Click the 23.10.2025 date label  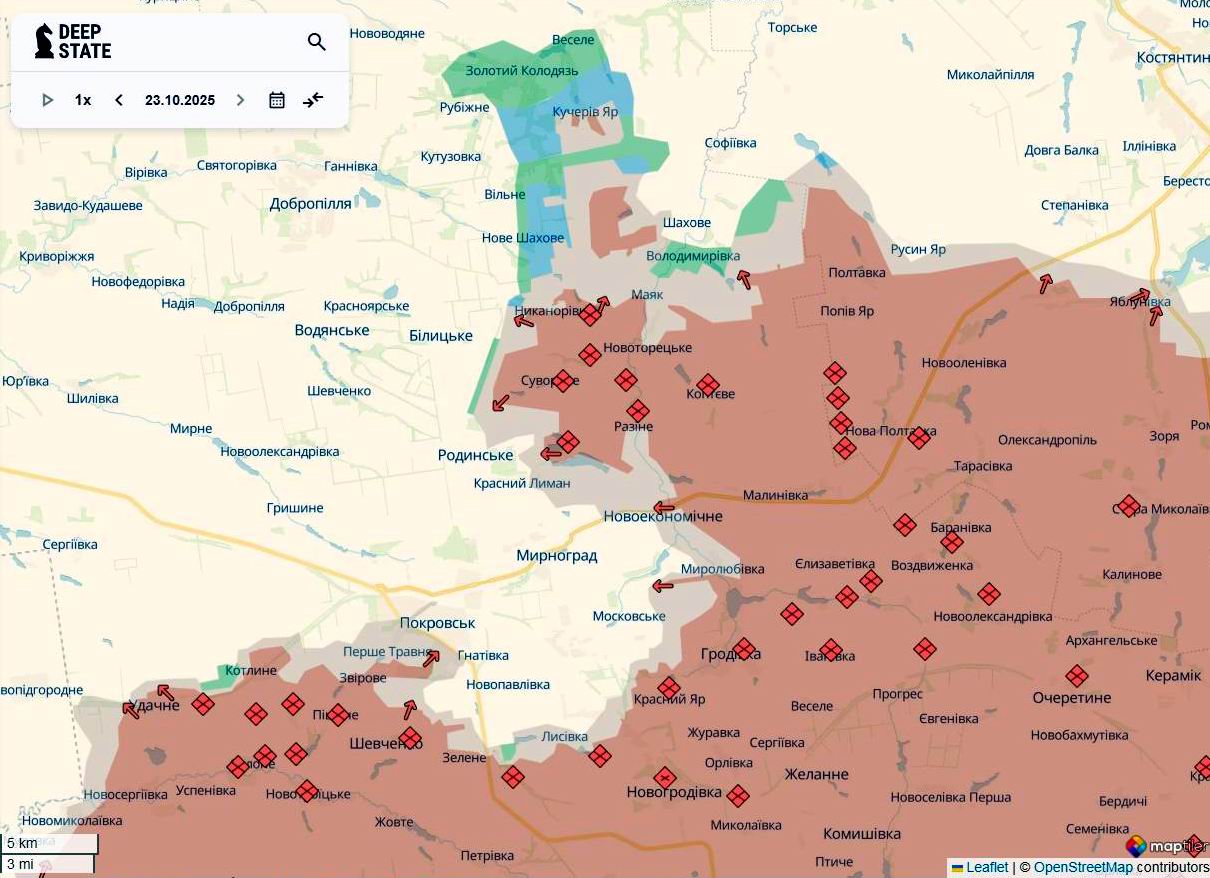click(x=180, y=100)
